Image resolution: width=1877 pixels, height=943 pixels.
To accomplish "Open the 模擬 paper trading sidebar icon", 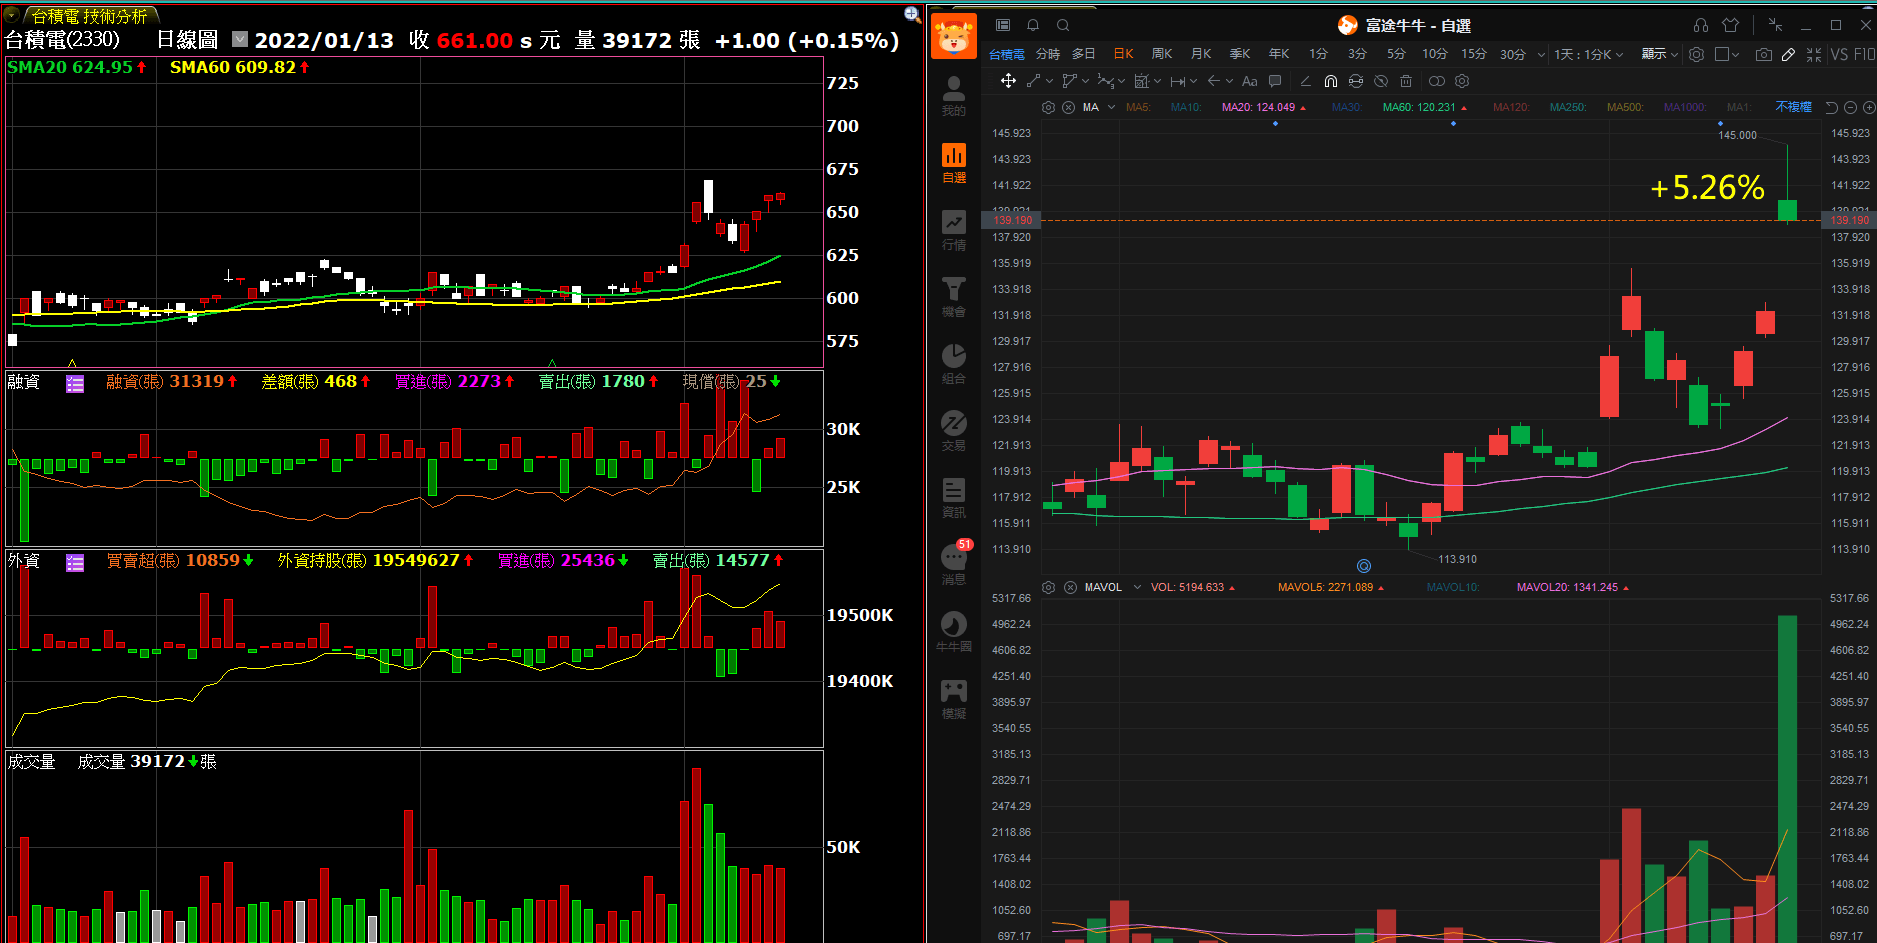I will pyautogui.click(x=954, y=699).
